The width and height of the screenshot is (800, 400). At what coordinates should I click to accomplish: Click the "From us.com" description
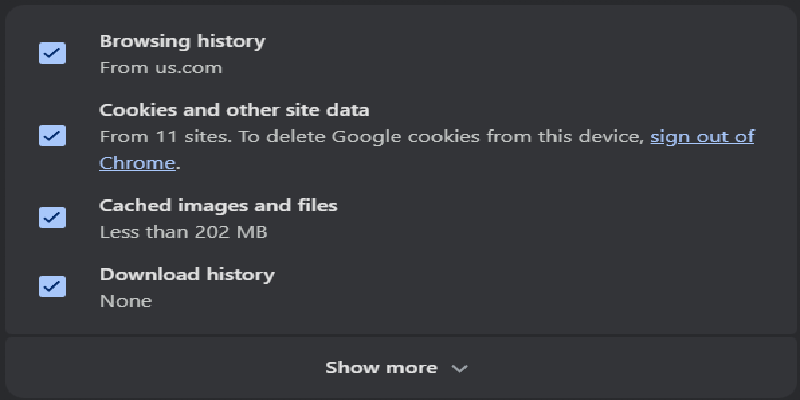click(x=161, y=68)
